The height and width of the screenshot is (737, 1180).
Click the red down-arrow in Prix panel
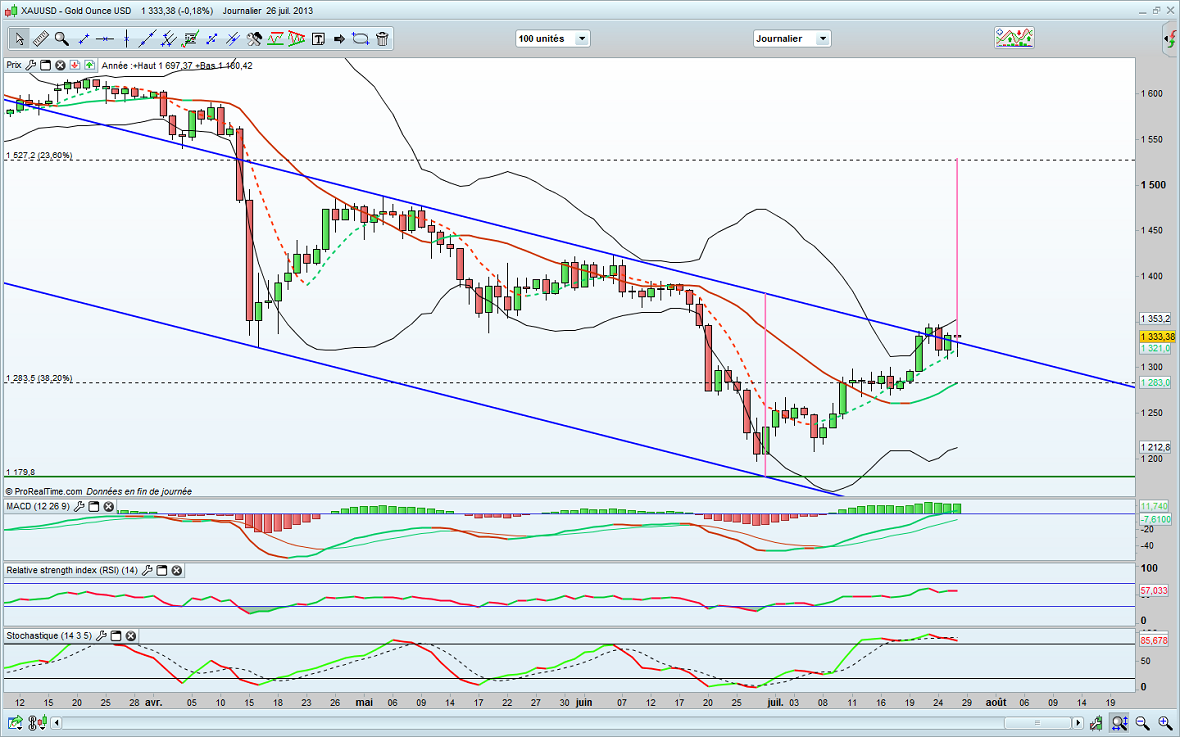click(75, 65)
